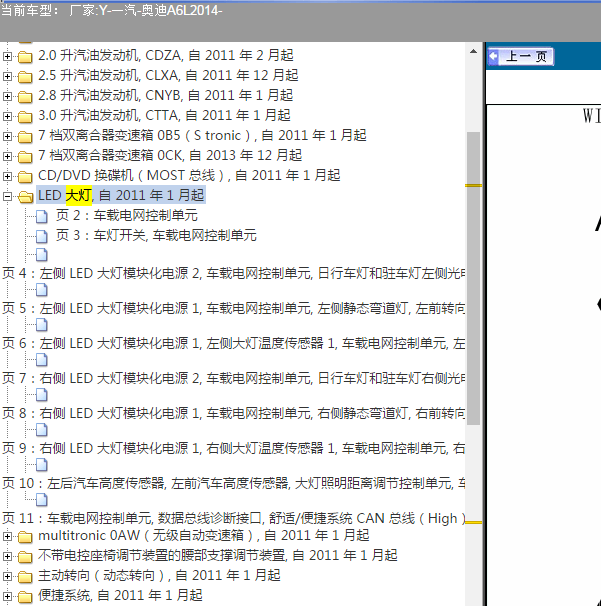Click document icon above 页 7 row
Viewport: 601px width, 606px height.
pos(42,360)
